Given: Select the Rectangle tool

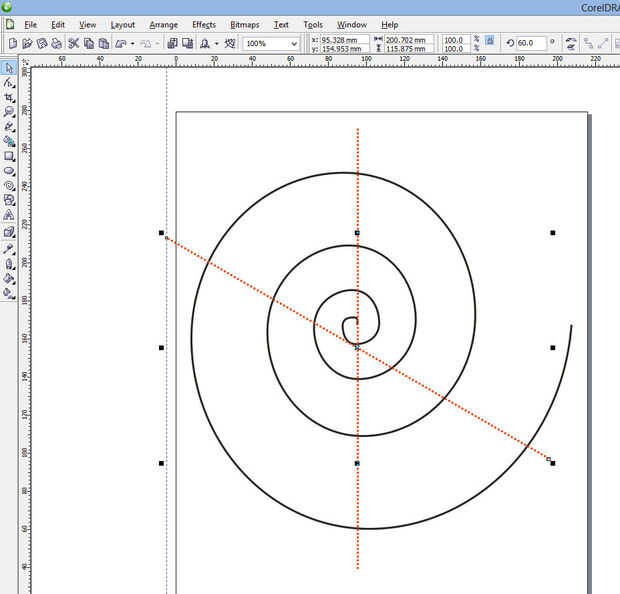Looking at the screenshot, I should point(9,156).
